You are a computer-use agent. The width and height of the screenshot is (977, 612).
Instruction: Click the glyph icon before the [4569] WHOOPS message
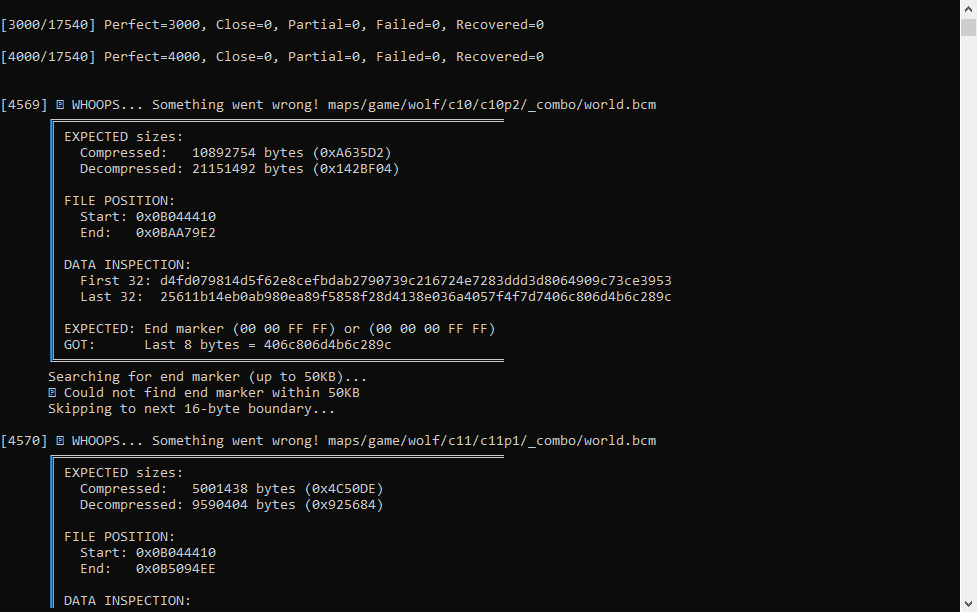point(60,105)
